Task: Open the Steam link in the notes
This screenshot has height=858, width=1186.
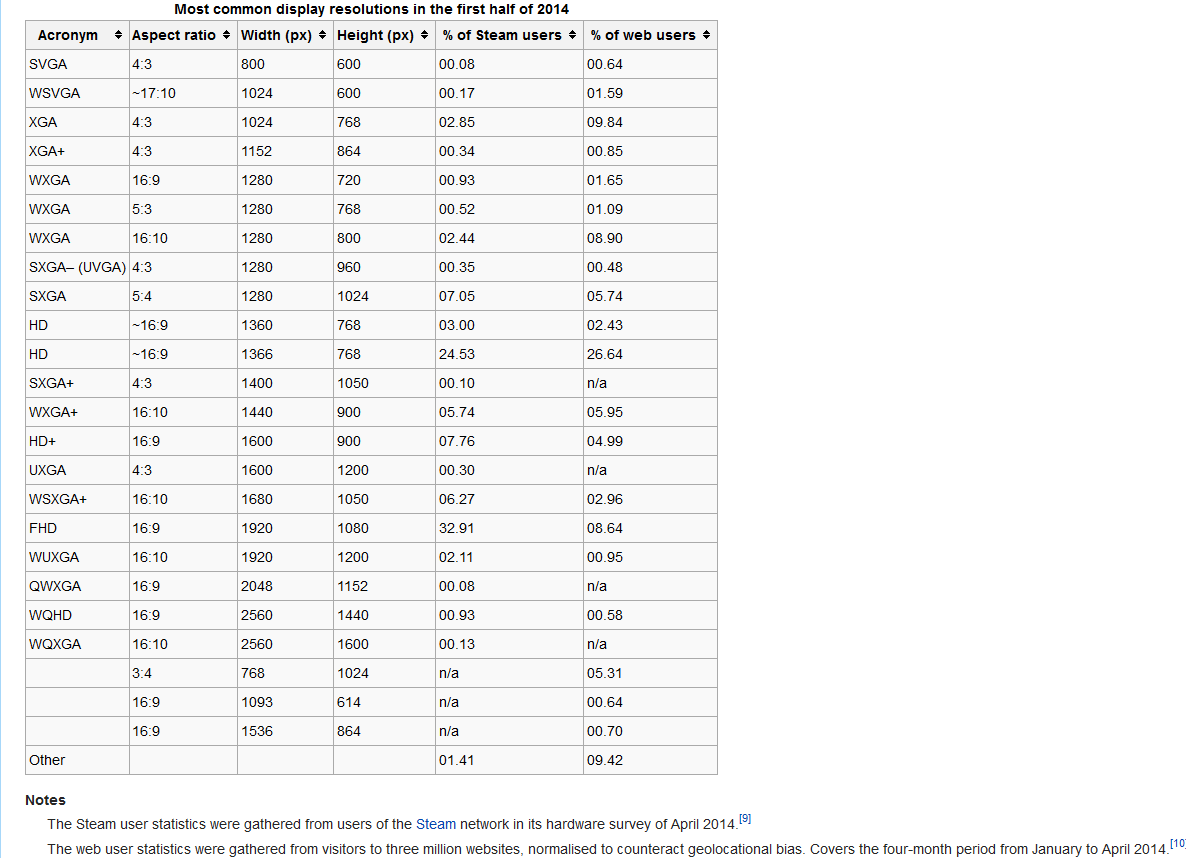Action: point(436,824)
